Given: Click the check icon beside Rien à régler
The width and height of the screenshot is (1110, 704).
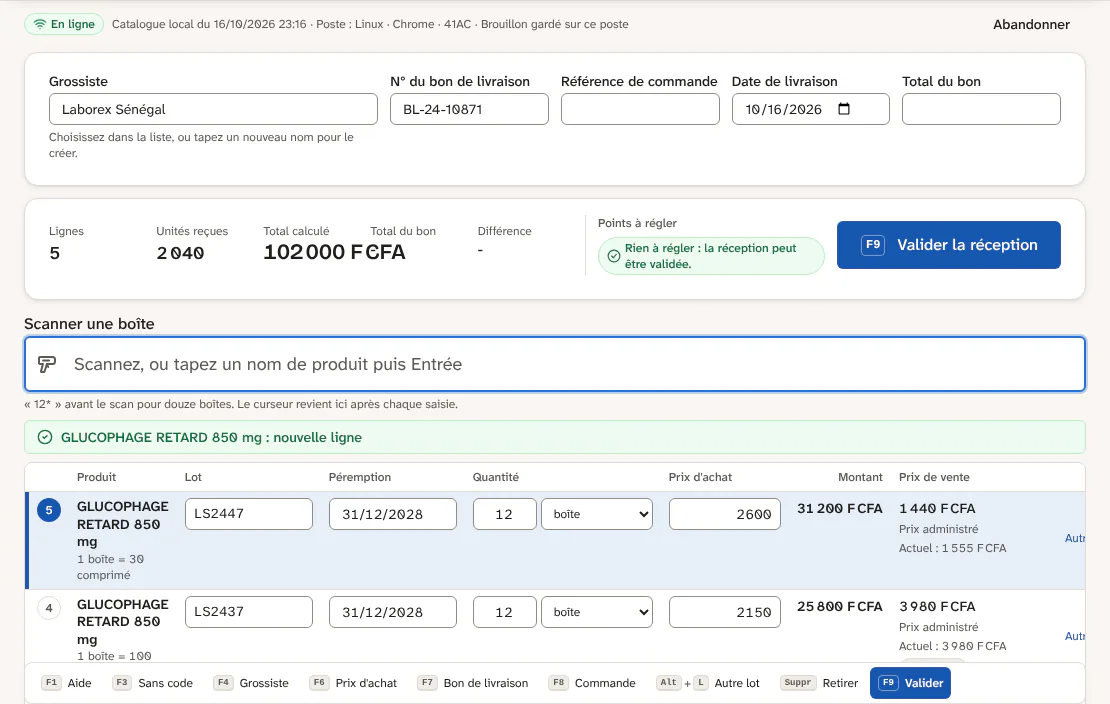Looking at the screenshot, I should point(614,256).
